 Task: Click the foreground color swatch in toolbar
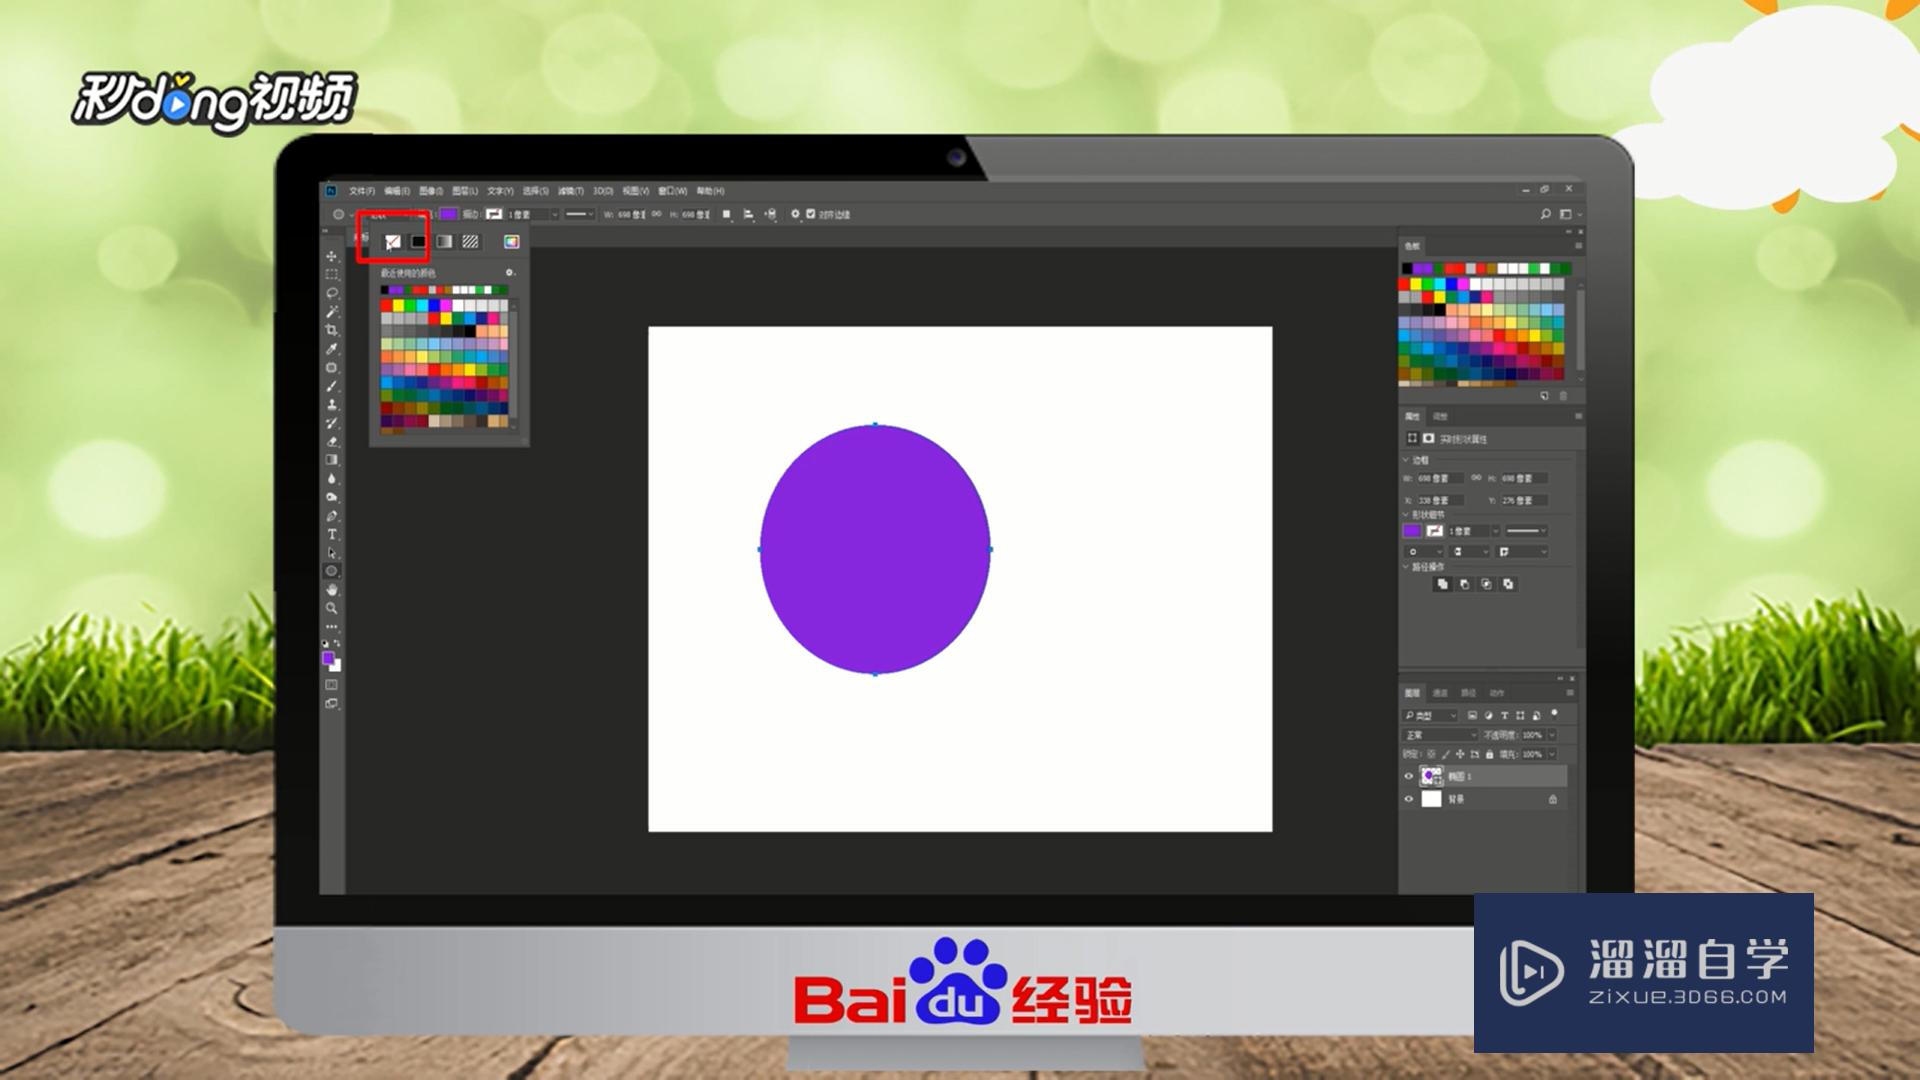coord(328,658)
